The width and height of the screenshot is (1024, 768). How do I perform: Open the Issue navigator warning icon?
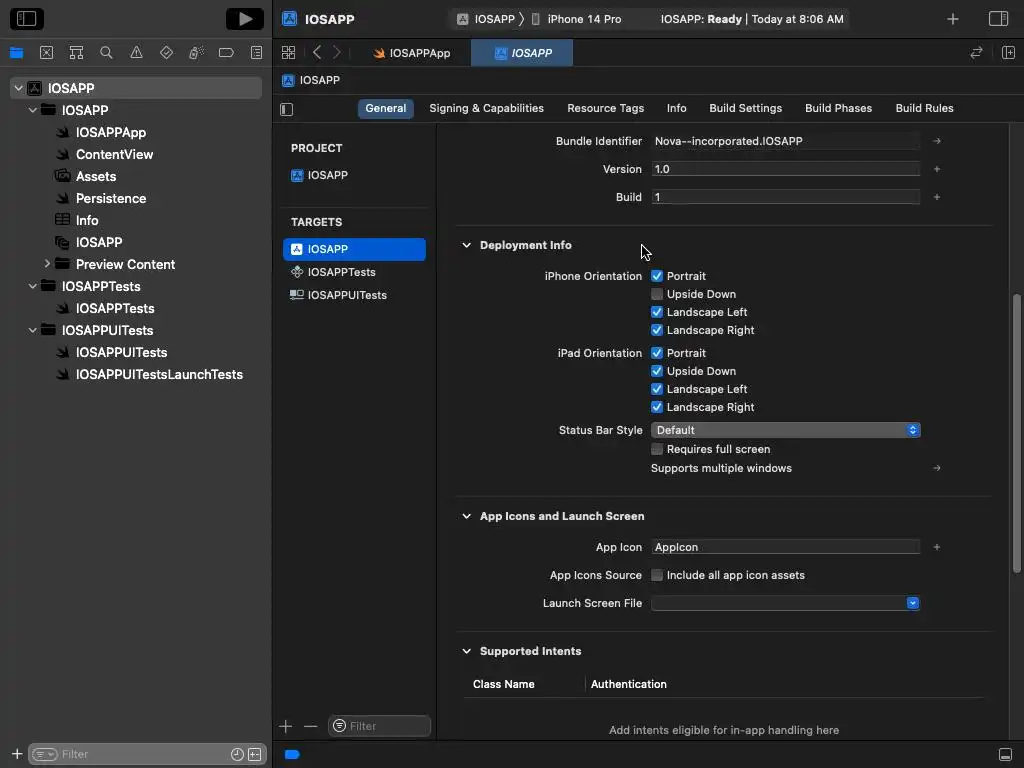[x=136, y=53]
